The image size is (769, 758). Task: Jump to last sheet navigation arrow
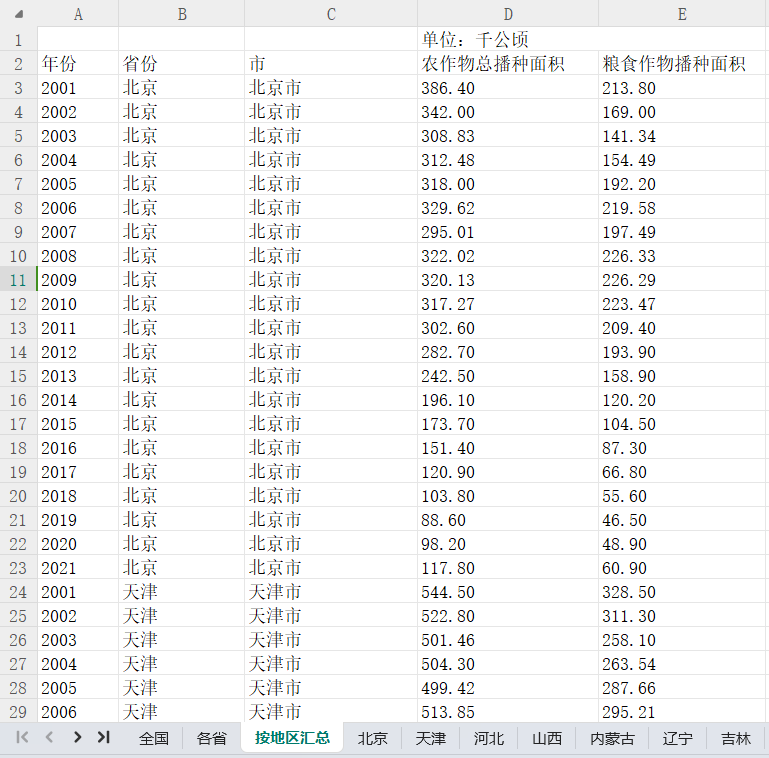[x=103, y=737]
